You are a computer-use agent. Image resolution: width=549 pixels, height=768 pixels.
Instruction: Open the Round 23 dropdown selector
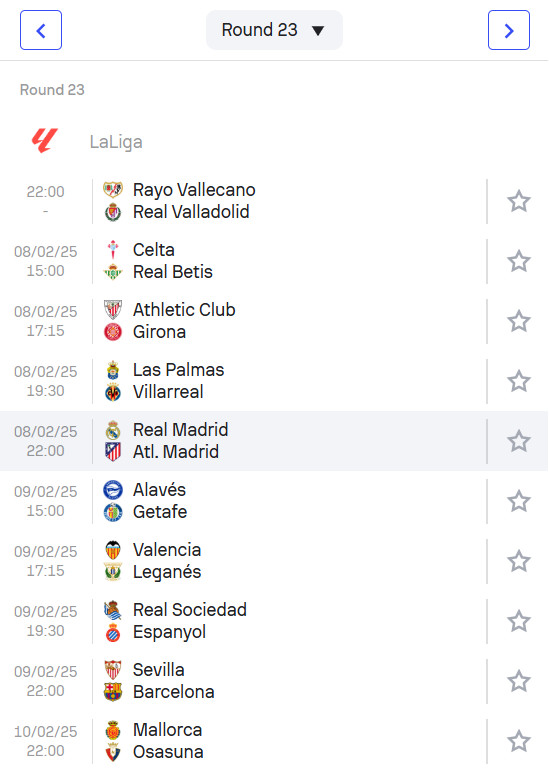274,30
